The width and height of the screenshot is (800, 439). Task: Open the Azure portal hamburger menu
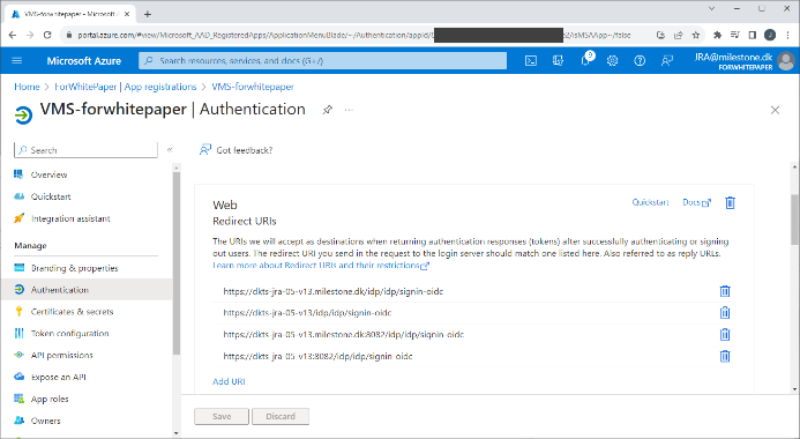pyautogui.click(x=17, y=61)
